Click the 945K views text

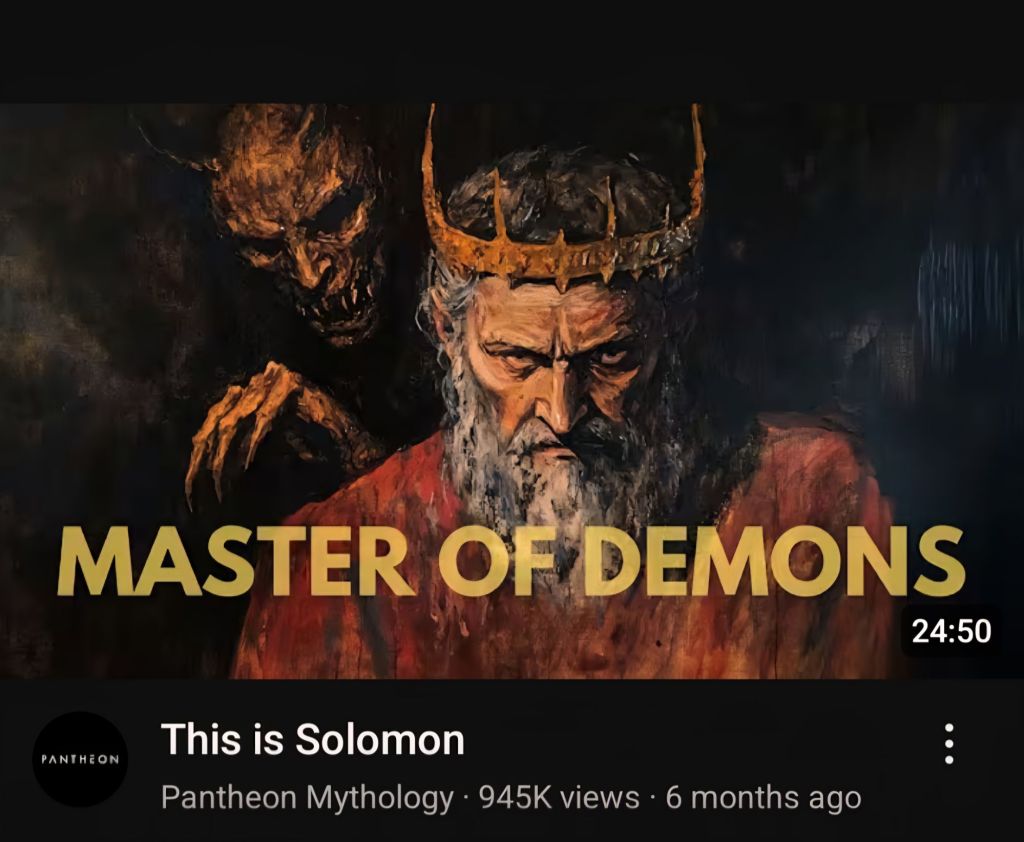[x=559, y=798]
